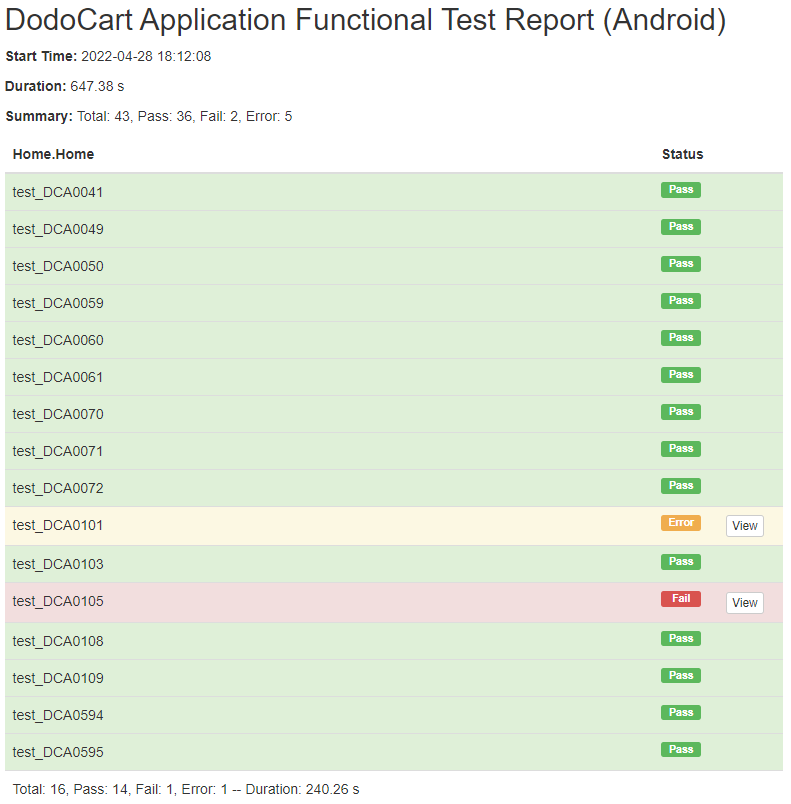Screen dimensions: 791x804
Task: Click Pass badge for test_DCA0041
Action: [680, 190]
